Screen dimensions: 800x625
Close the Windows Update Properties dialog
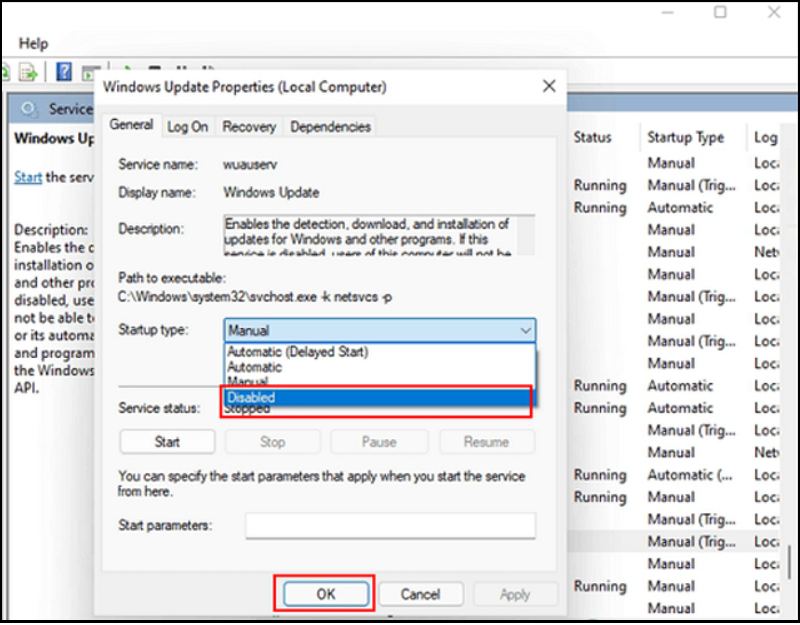pyautogui.click(x=548, y=87)
